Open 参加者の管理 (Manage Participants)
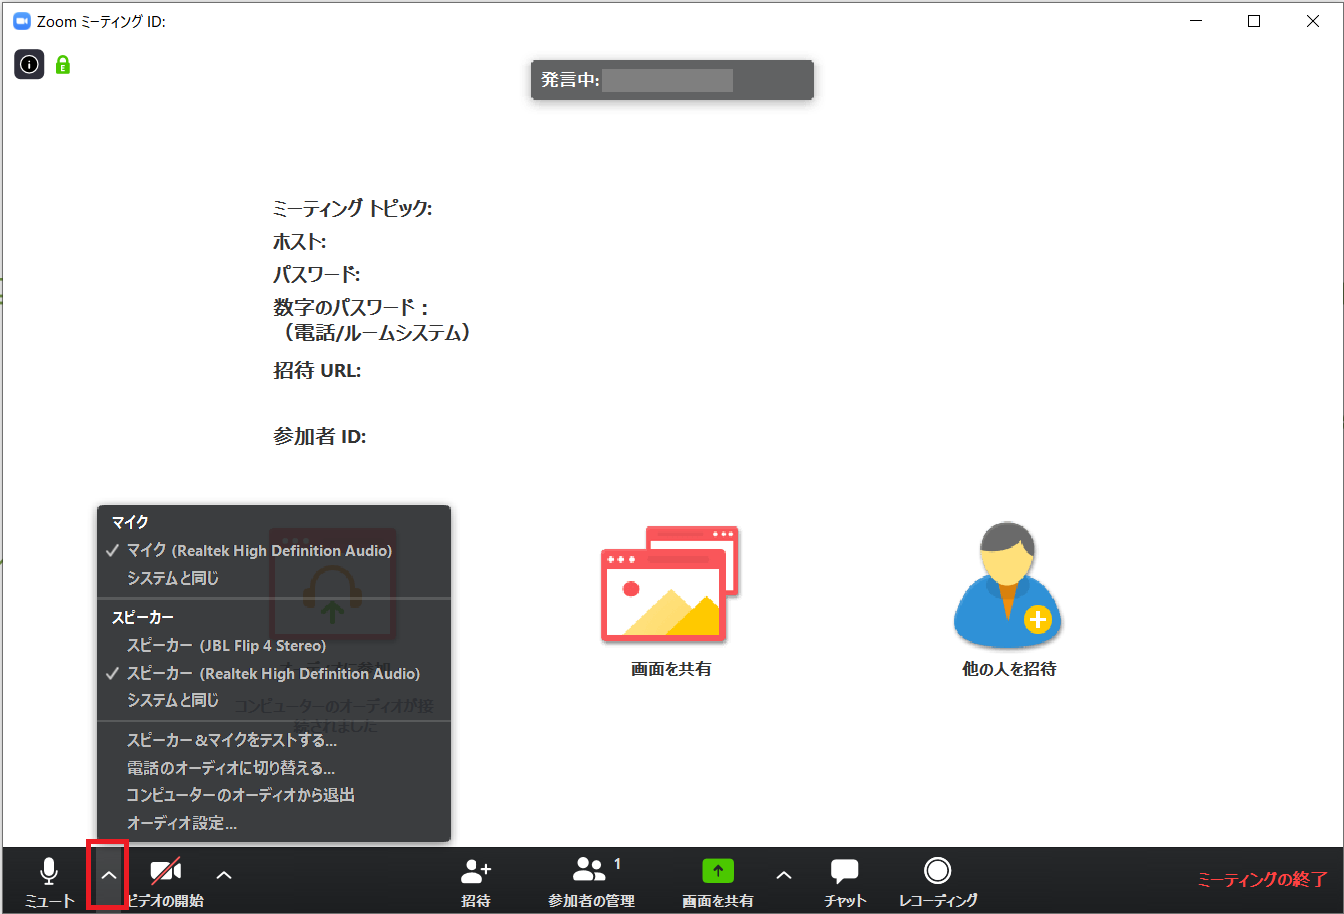1344x914 pixels. click(x=592, y=878)
